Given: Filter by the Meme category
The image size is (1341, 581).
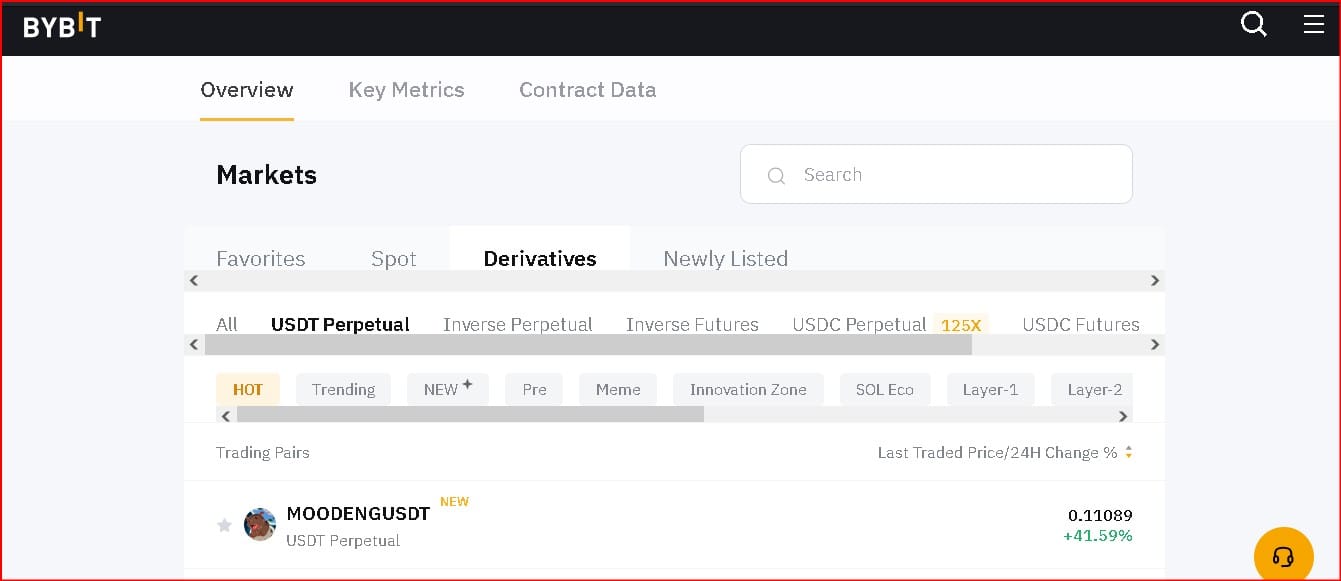Looking at the screenshot, I should coord(617,390).
